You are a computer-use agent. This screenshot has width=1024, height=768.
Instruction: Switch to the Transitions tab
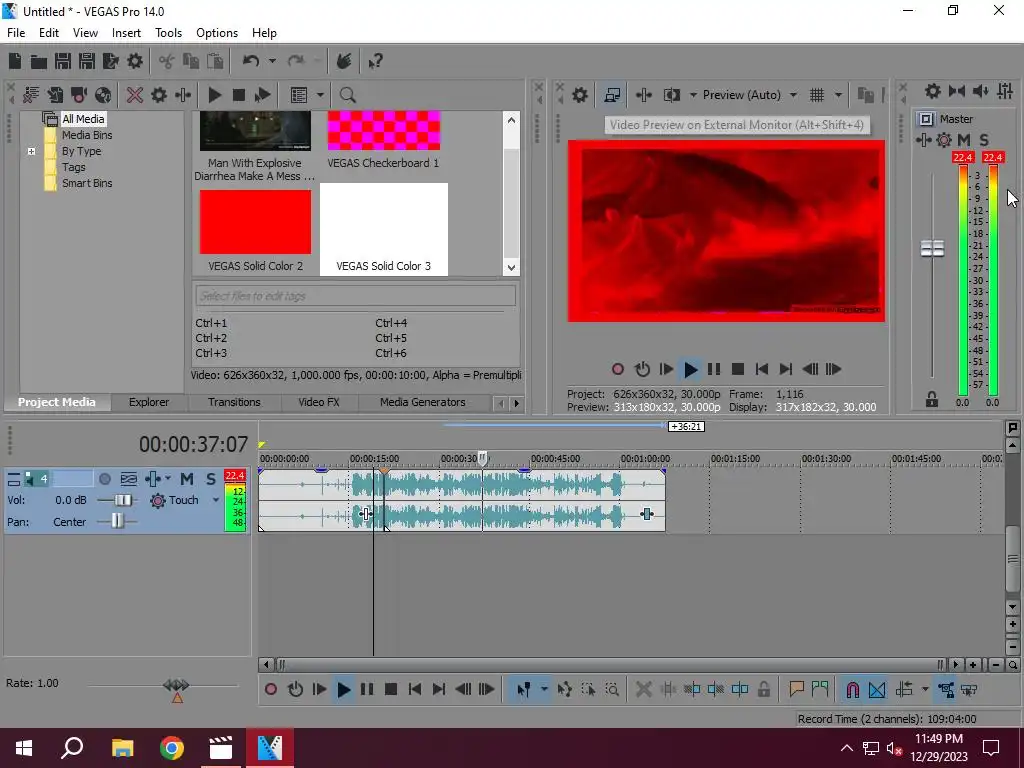pos(234,402)
